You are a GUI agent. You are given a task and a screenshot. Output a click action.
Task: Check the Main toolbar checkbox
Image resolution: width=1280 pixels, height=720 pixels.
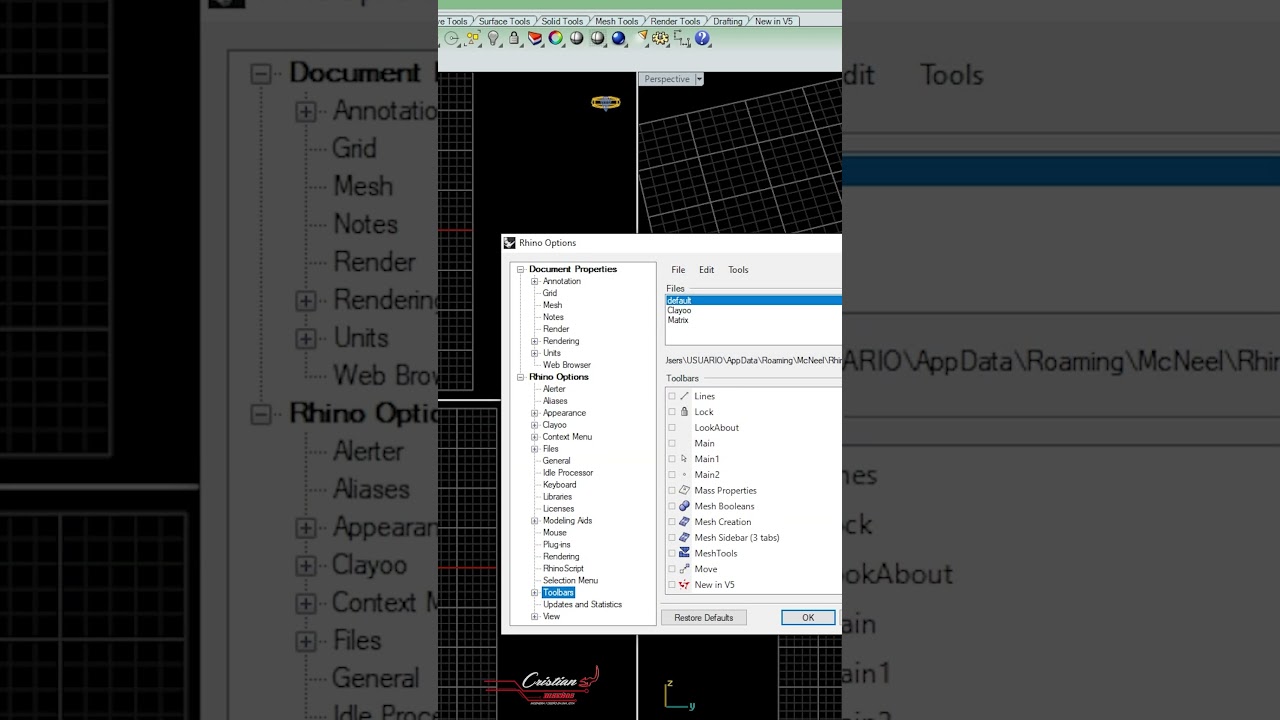672,443
